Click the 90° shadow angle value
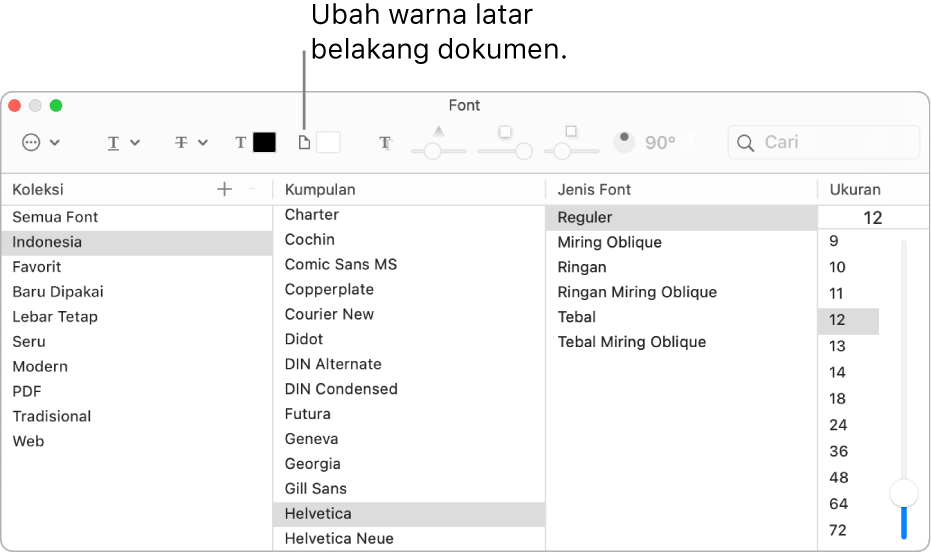 click(x=661, y=143)
